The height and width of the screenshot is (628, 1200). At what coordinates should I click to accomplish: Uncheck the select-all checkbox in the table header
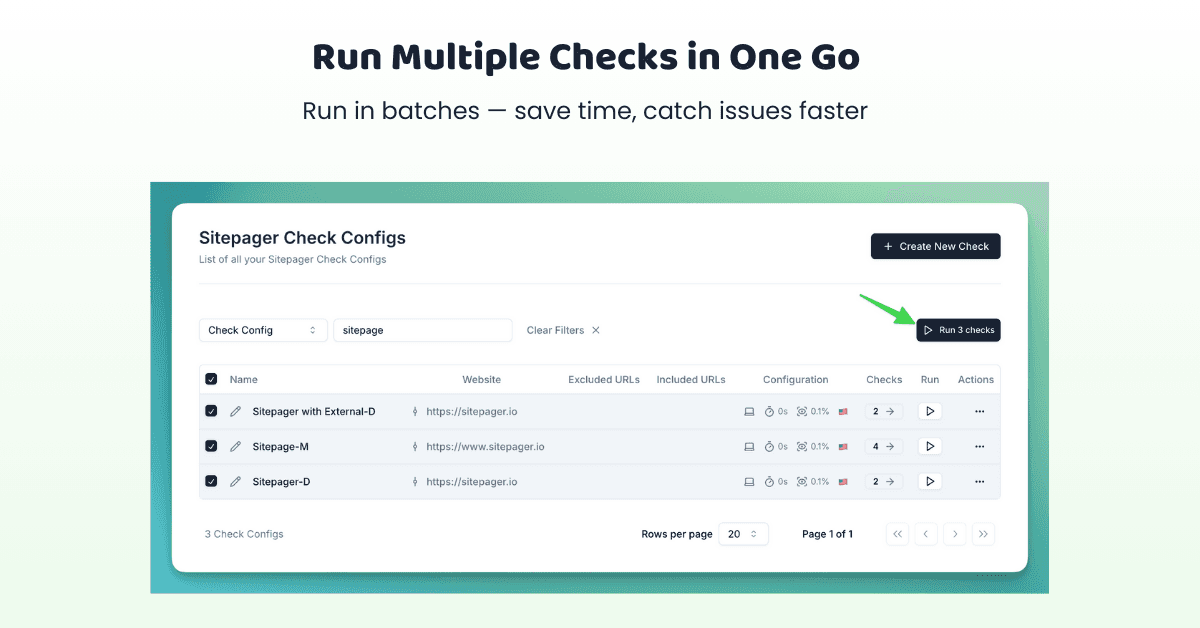click(211, 379)
